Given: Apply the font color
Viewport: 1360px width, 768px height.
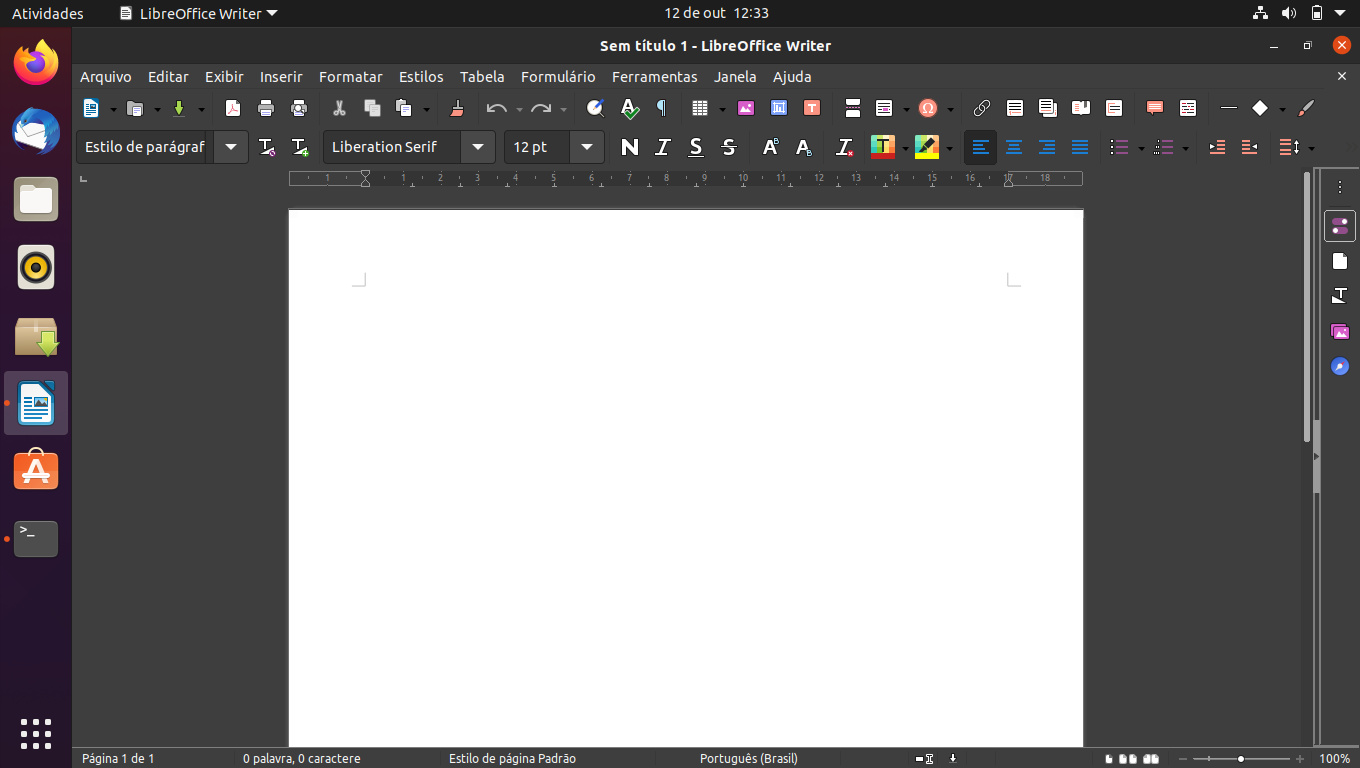Looking at the screenshot, I should click(882, 147).
